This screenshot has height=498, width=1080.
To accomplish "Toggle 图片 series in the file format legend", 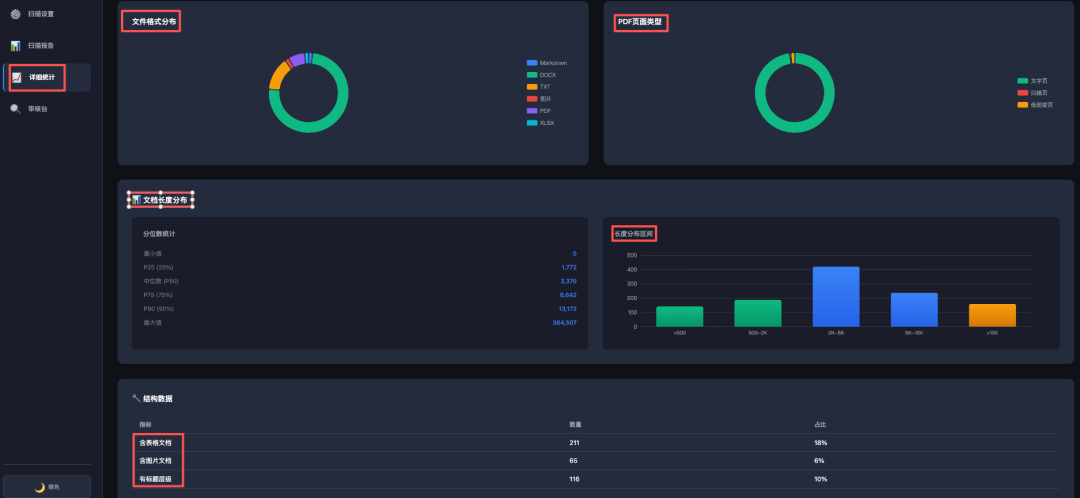I will (x=539, y=98).
